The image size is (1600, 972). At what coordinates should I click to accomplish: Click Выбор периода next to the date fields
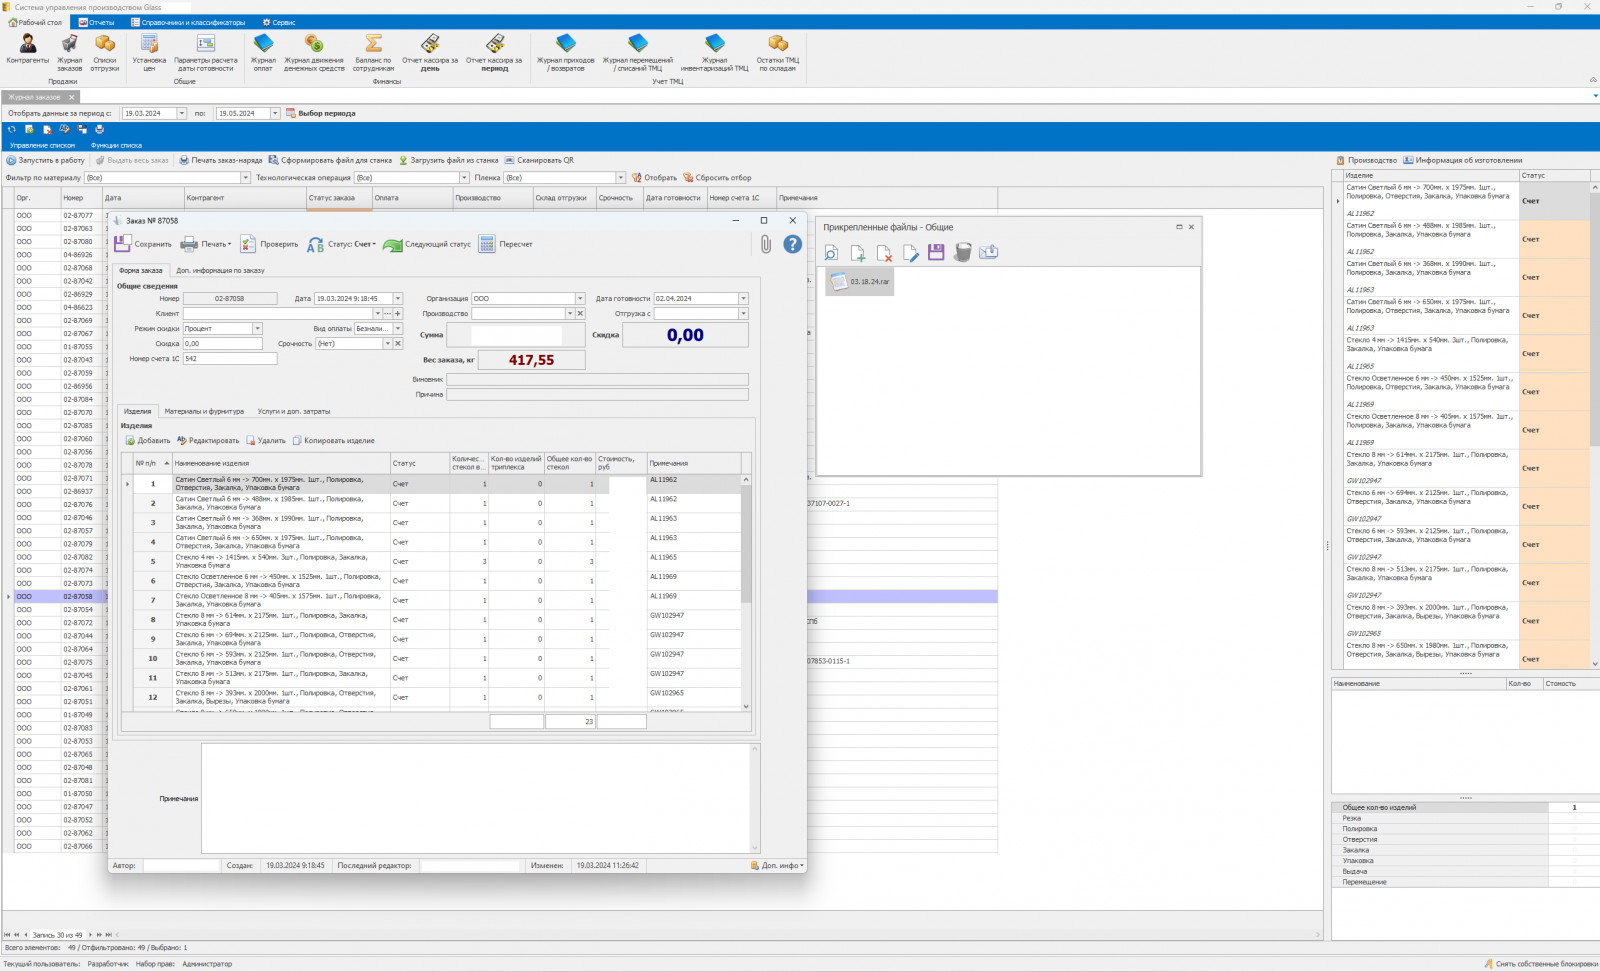[321, 114]
